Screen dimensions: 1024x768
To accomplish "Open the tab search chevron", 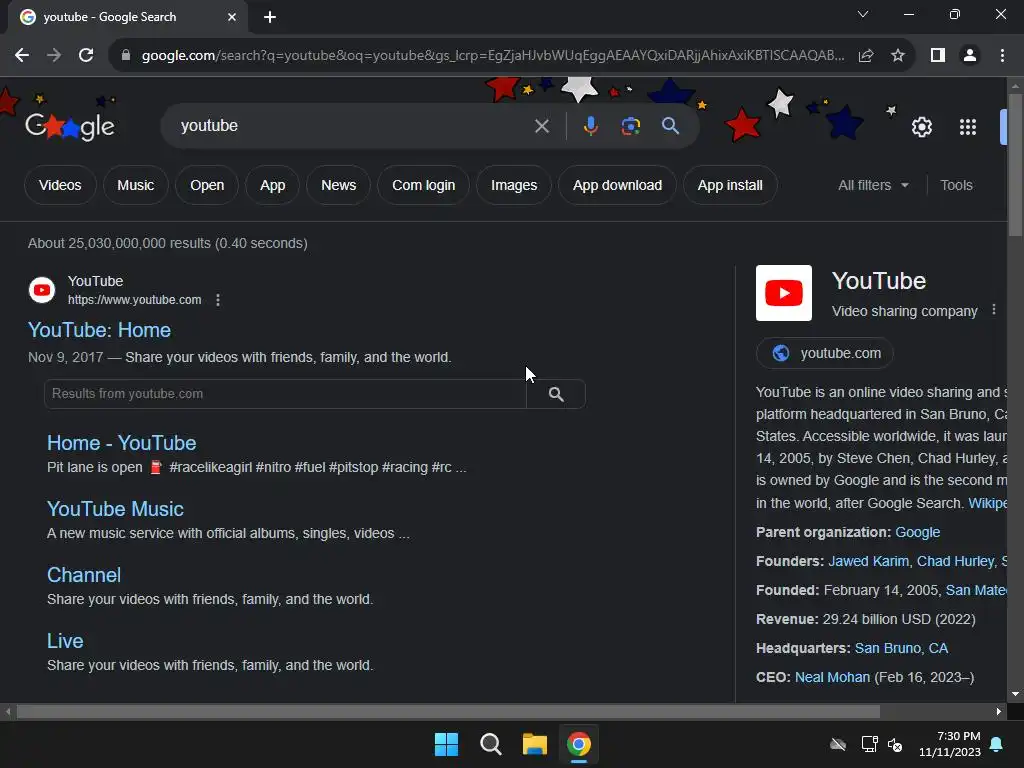I will pos(863,14).
